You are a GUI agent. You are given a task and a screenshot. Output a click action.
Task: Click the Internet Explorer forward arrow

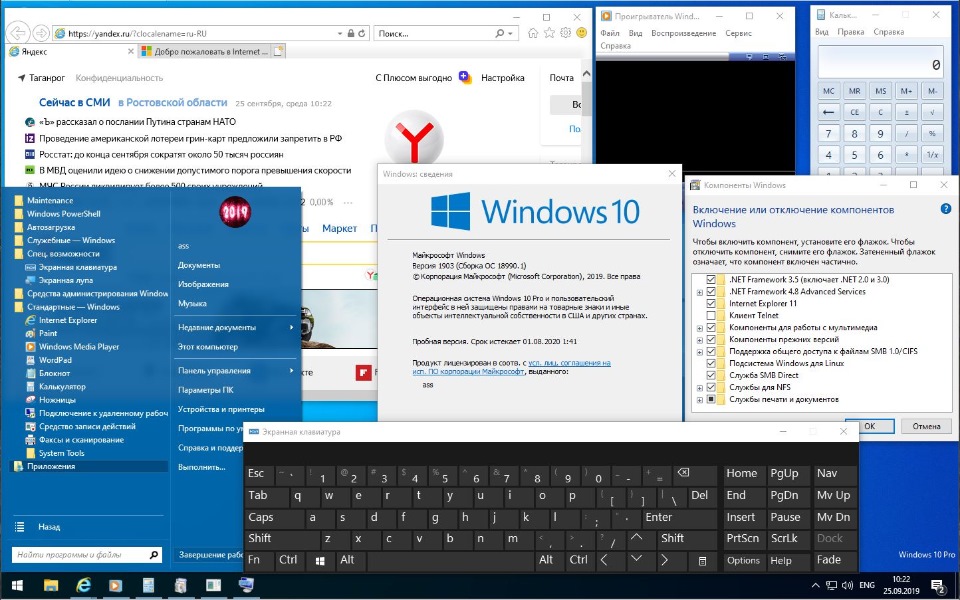pos(41,33)
